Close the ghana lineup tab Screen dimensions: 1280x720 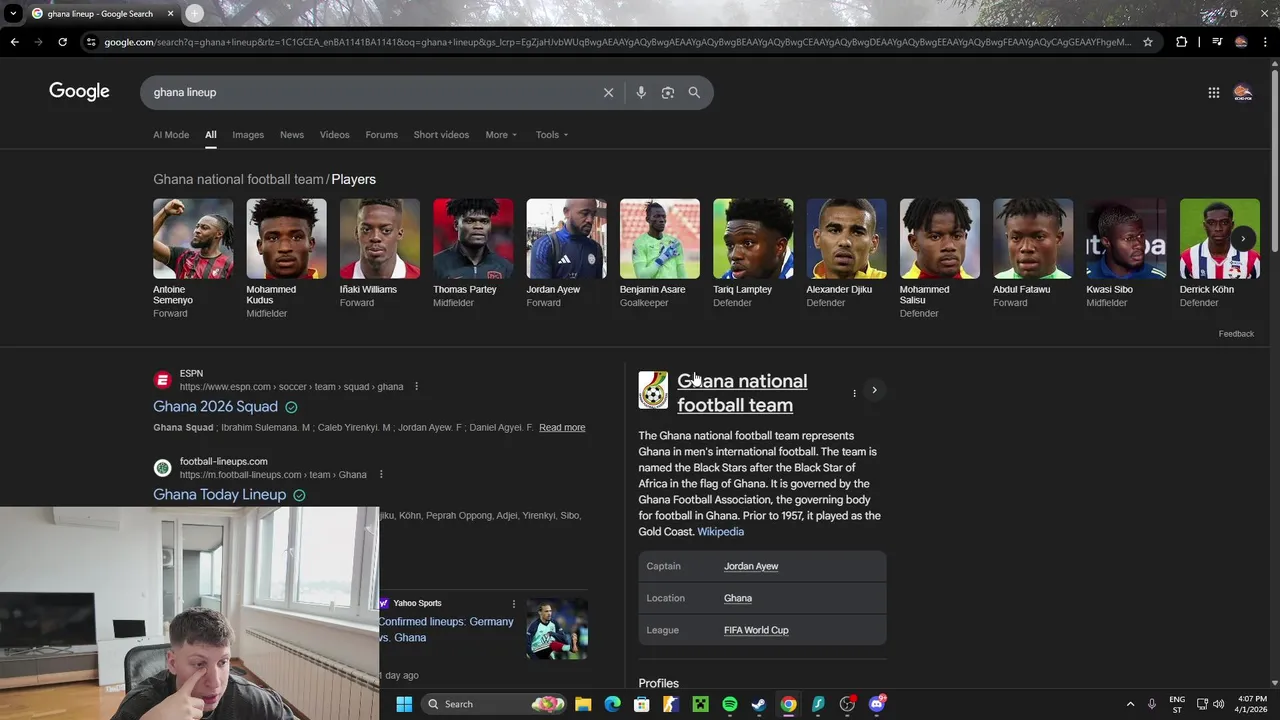coord(170,14)
